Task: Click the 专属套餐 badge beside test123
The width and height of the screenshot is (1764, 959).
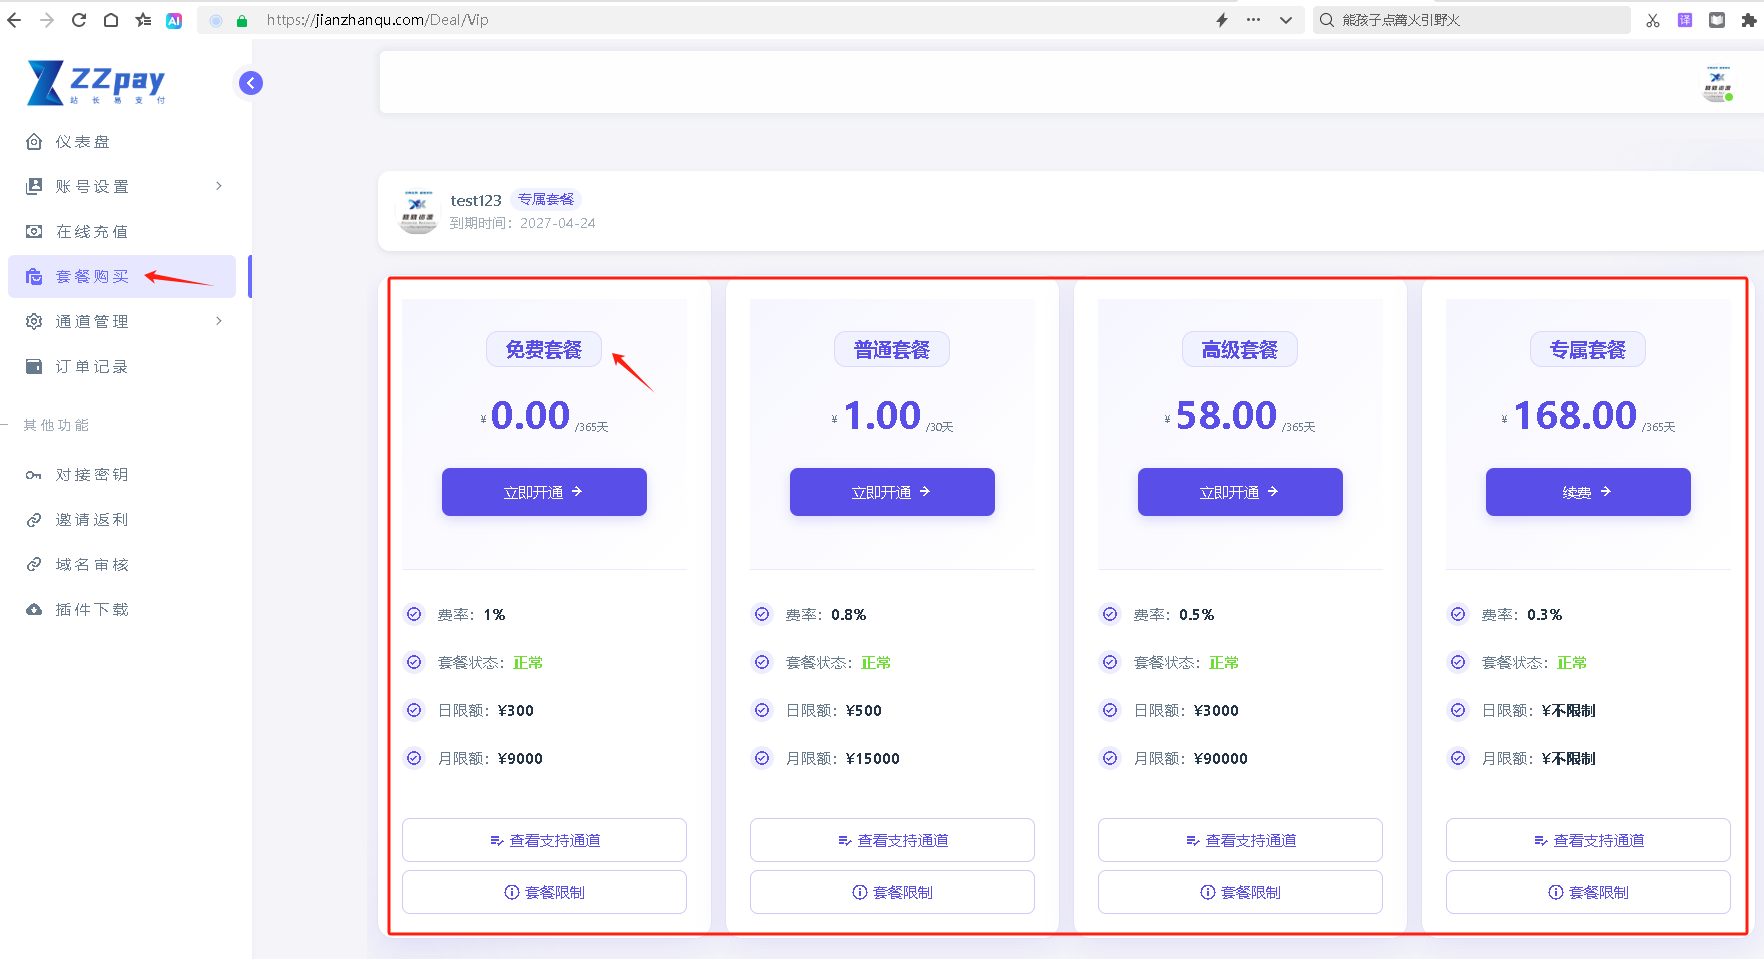Action: [x=546, y=200]
